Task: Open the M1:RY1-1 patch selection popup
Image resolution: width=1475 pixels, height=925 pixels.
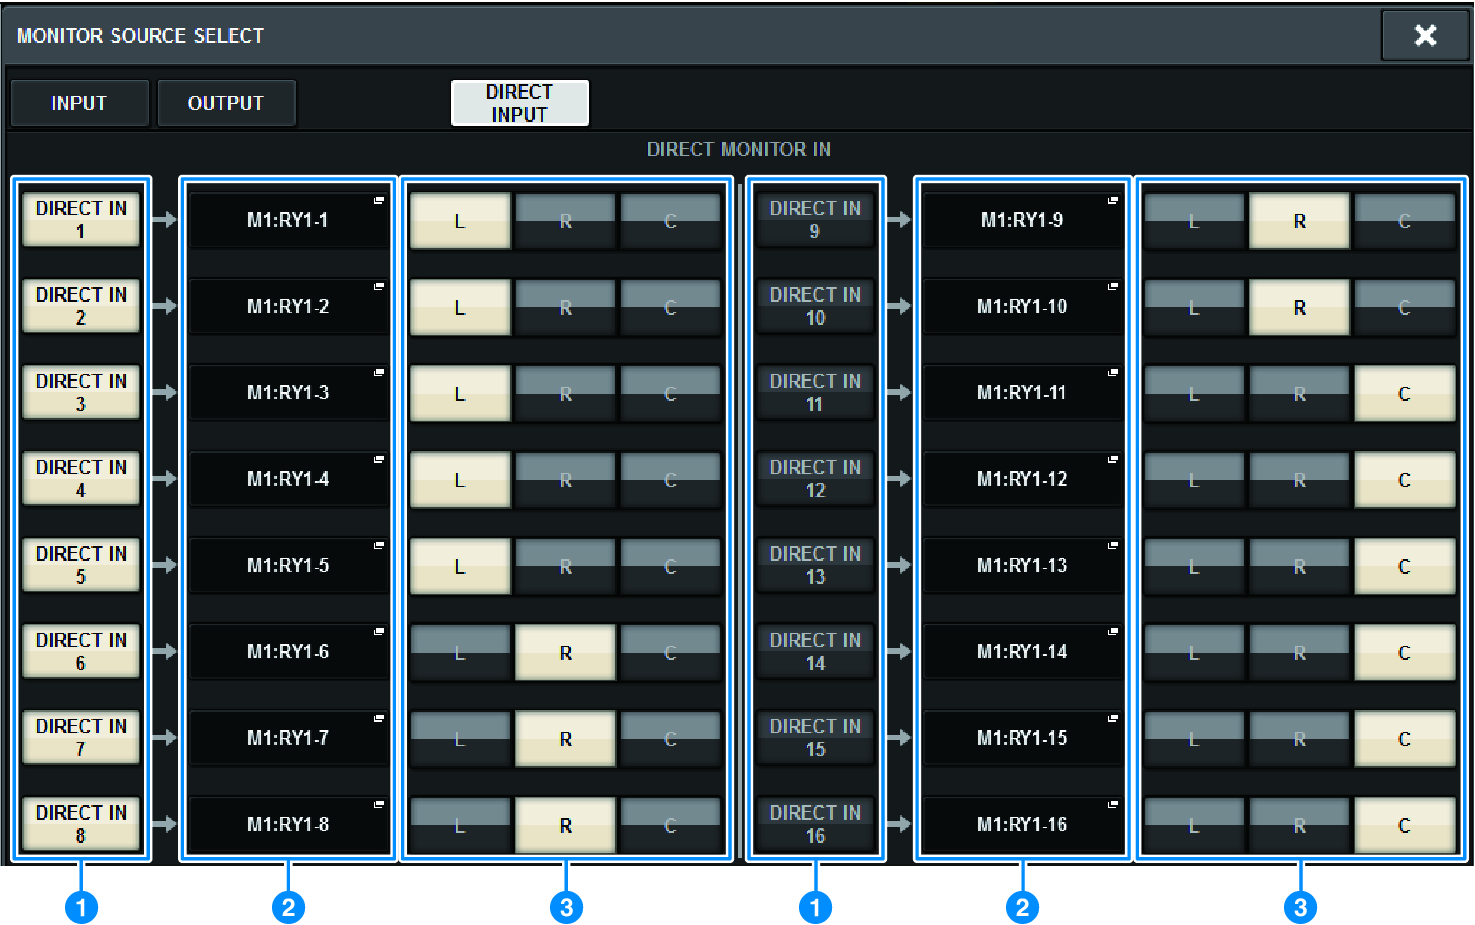Action: (288, 218)
